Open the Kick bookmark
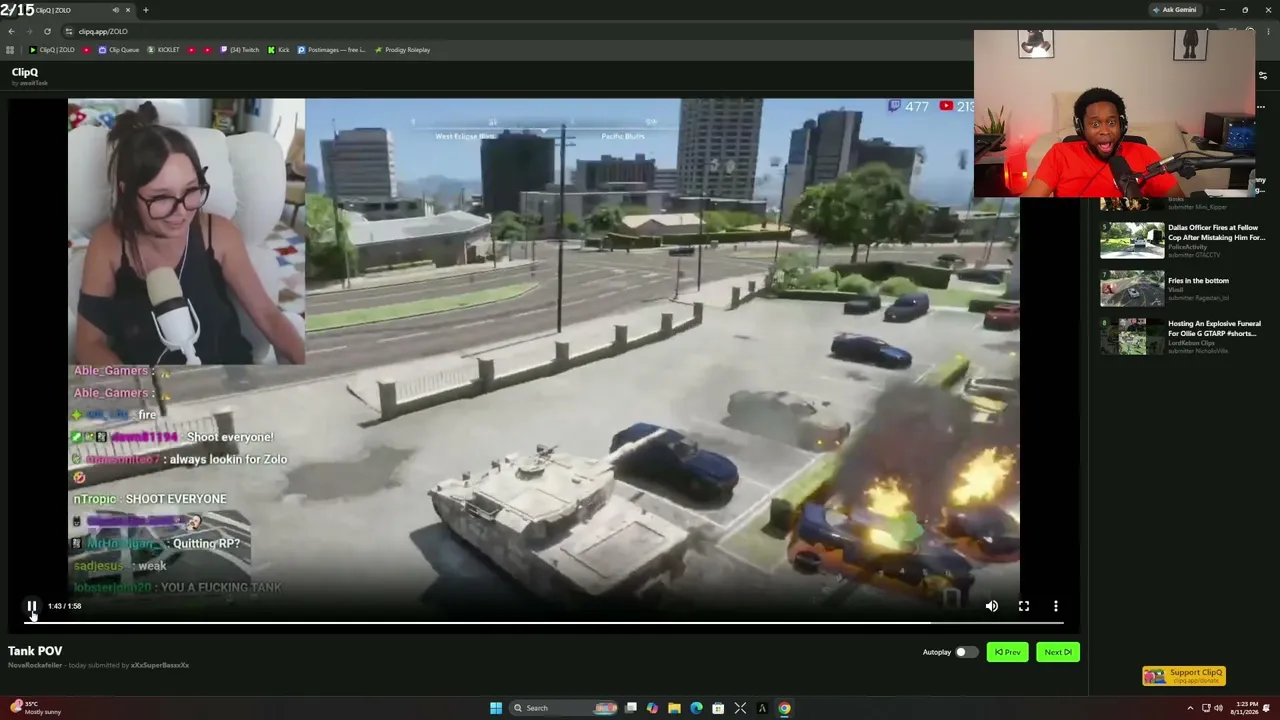 (278, 50)
